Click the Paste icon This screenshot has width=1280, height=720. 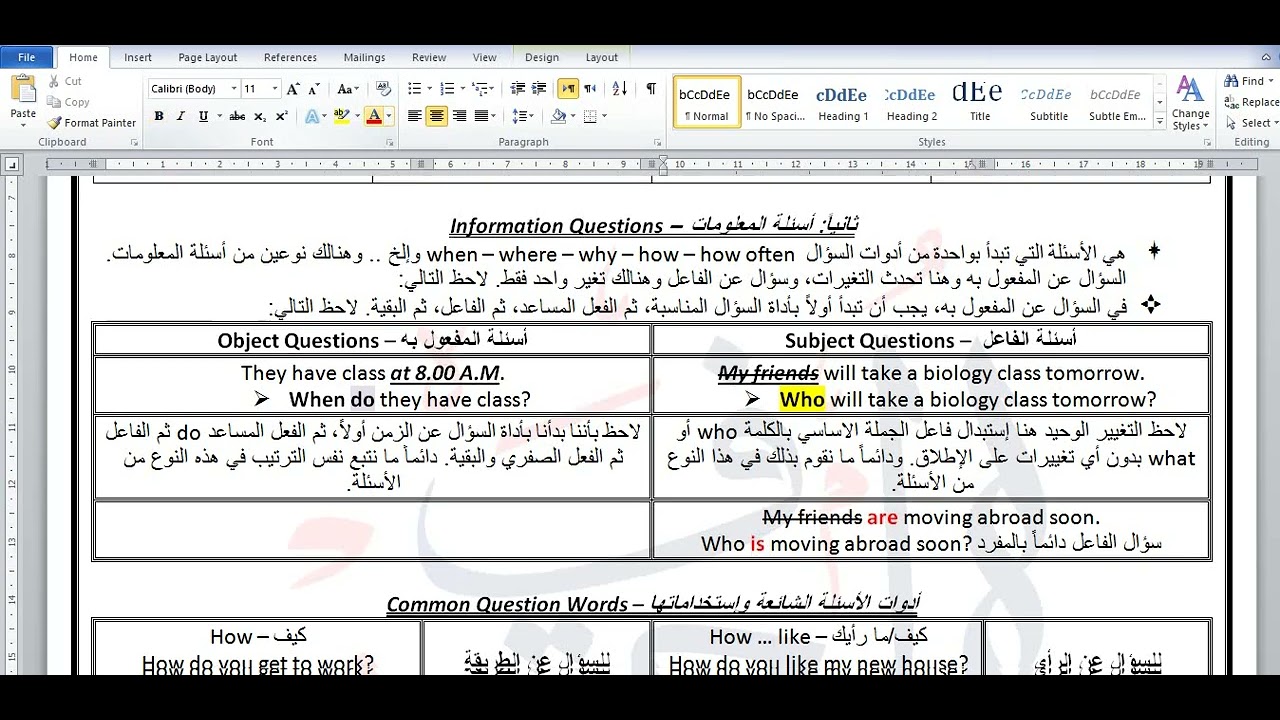pos(22,90)
